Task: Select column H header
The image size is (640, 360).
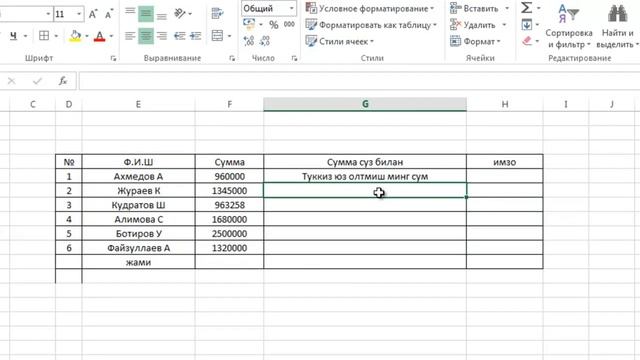Action: (504, 104)
